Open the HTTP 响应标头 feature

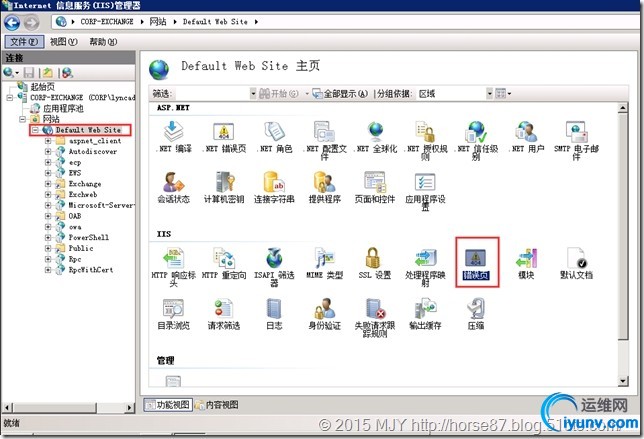pos(174,267)
